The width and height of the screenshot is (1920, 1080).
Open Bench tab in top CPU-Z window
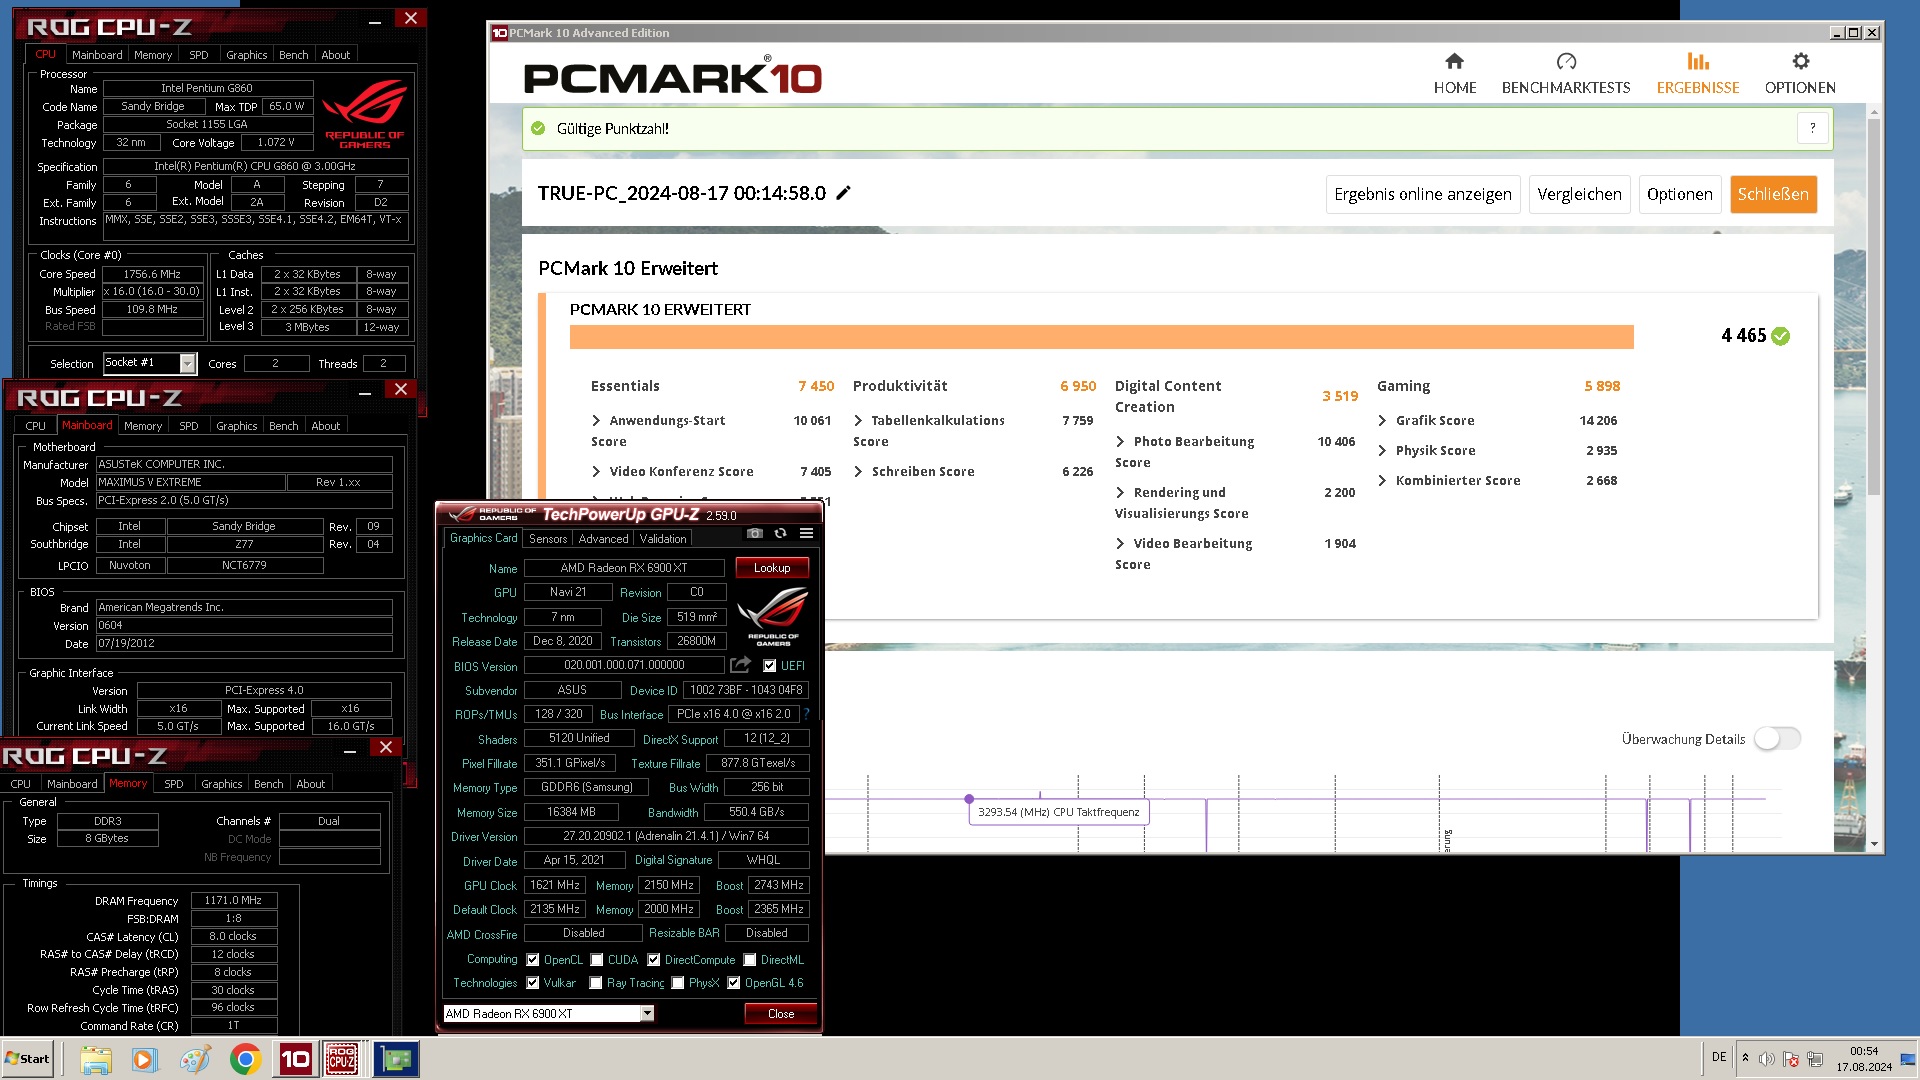[x=294, y=55]
